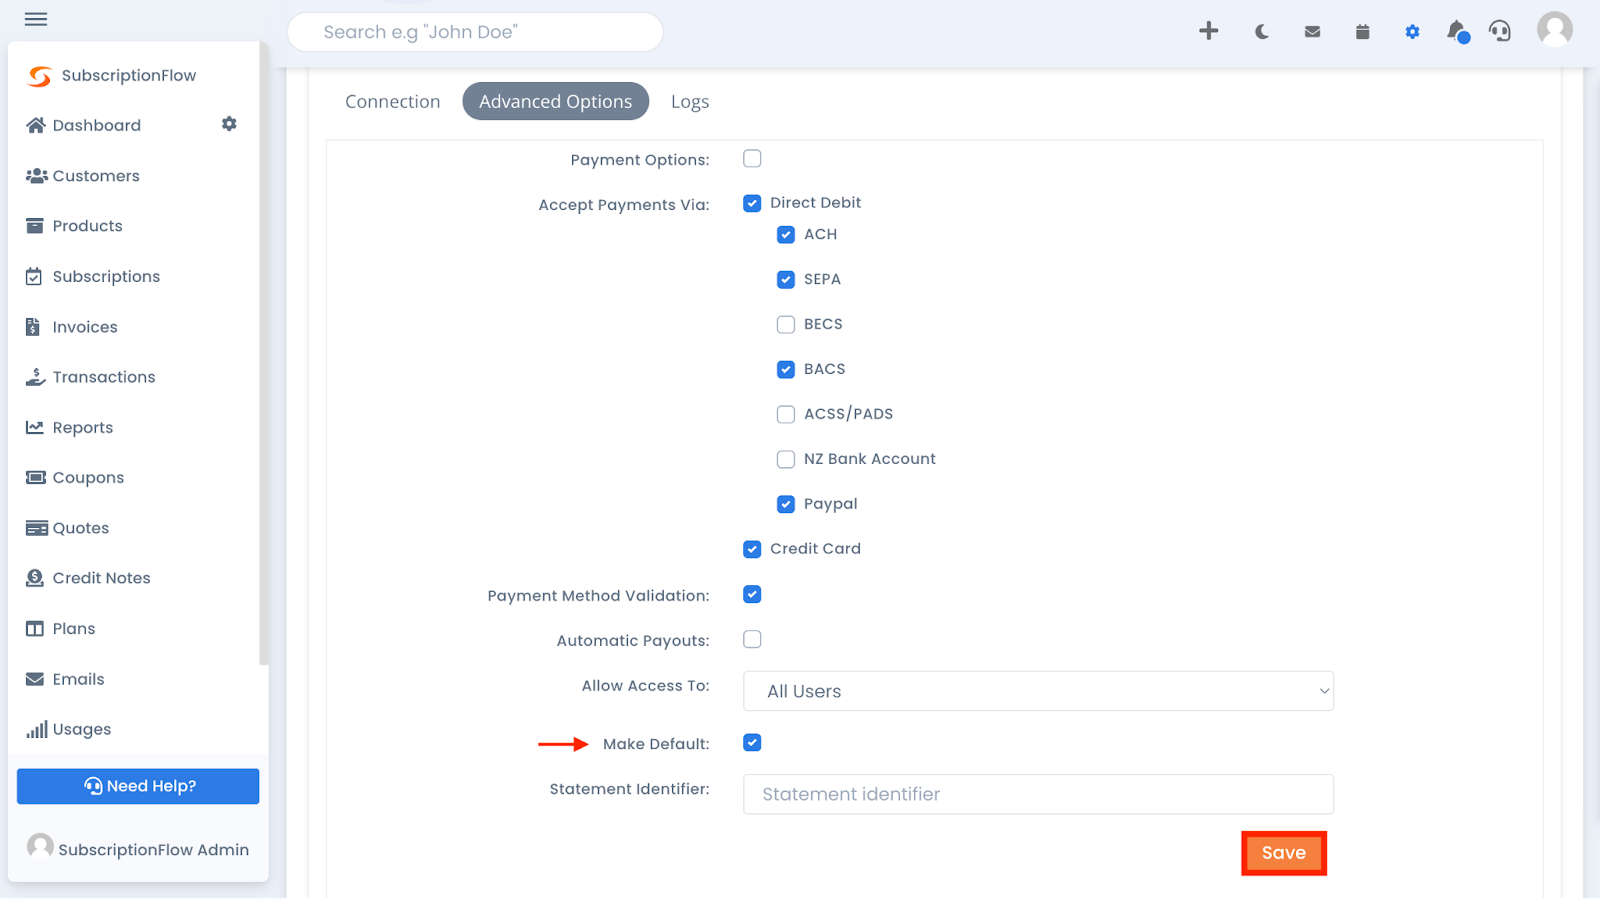Click the Emails envelope icon in sidebar

35,679
